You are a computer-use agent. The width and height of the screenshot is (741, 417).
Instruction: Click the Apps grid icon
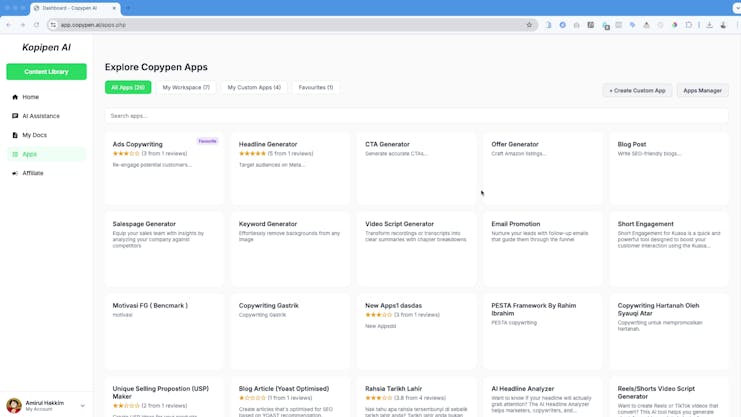point(15,154)
